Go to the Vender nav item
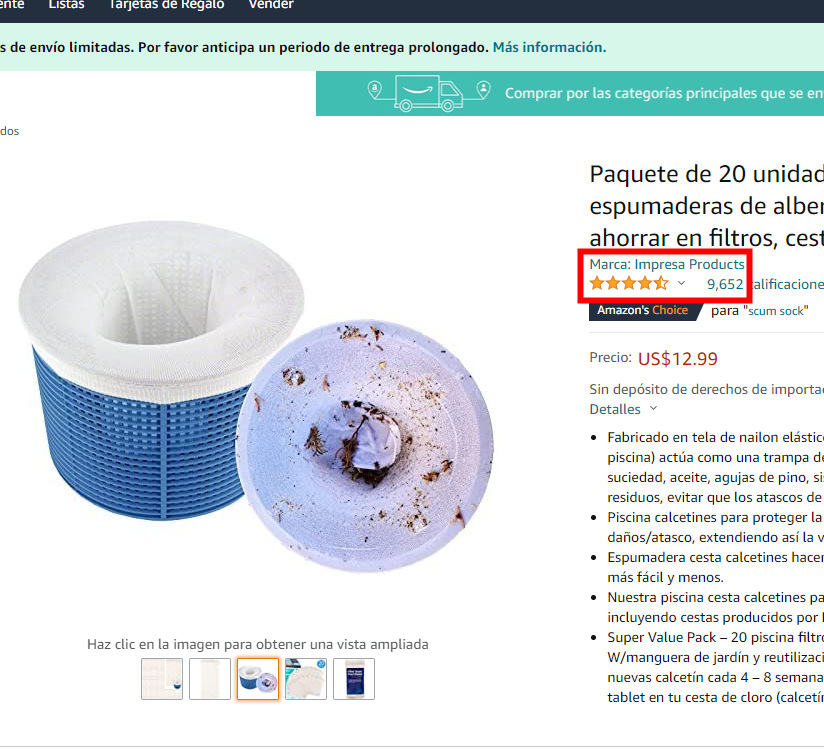This screenshot has height=750, width=824. (271, 5)
